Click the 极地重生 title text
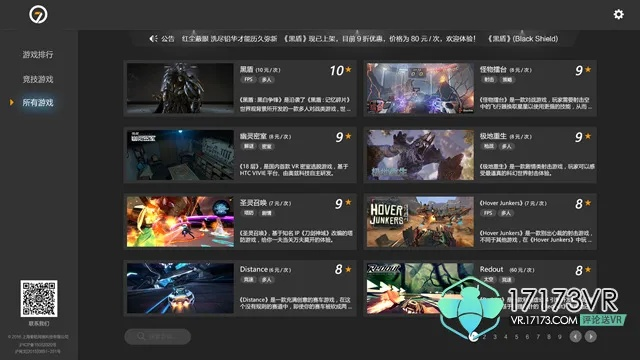The image size is (640, 360). 493,136
